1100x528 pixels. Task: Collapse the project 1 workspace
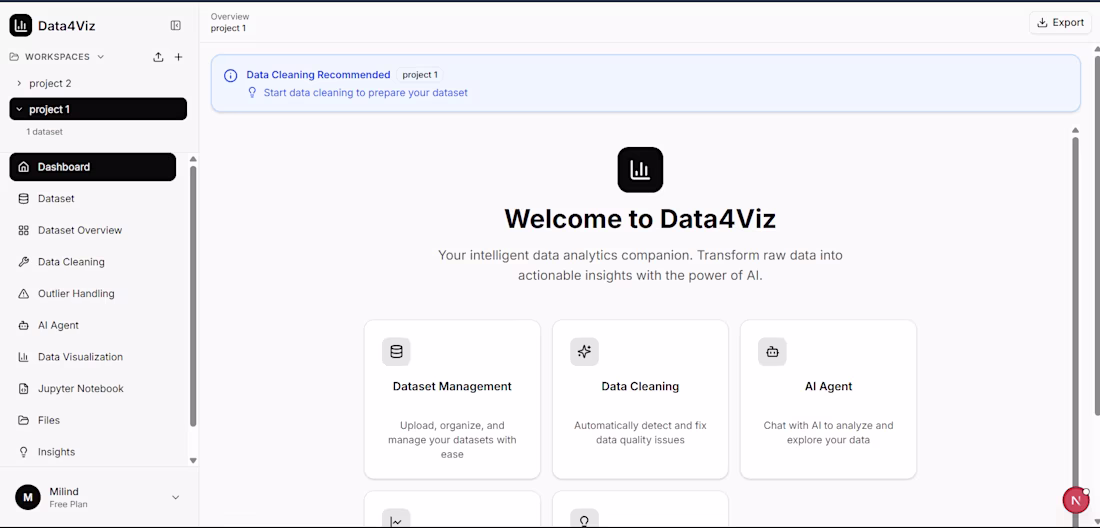19,109
